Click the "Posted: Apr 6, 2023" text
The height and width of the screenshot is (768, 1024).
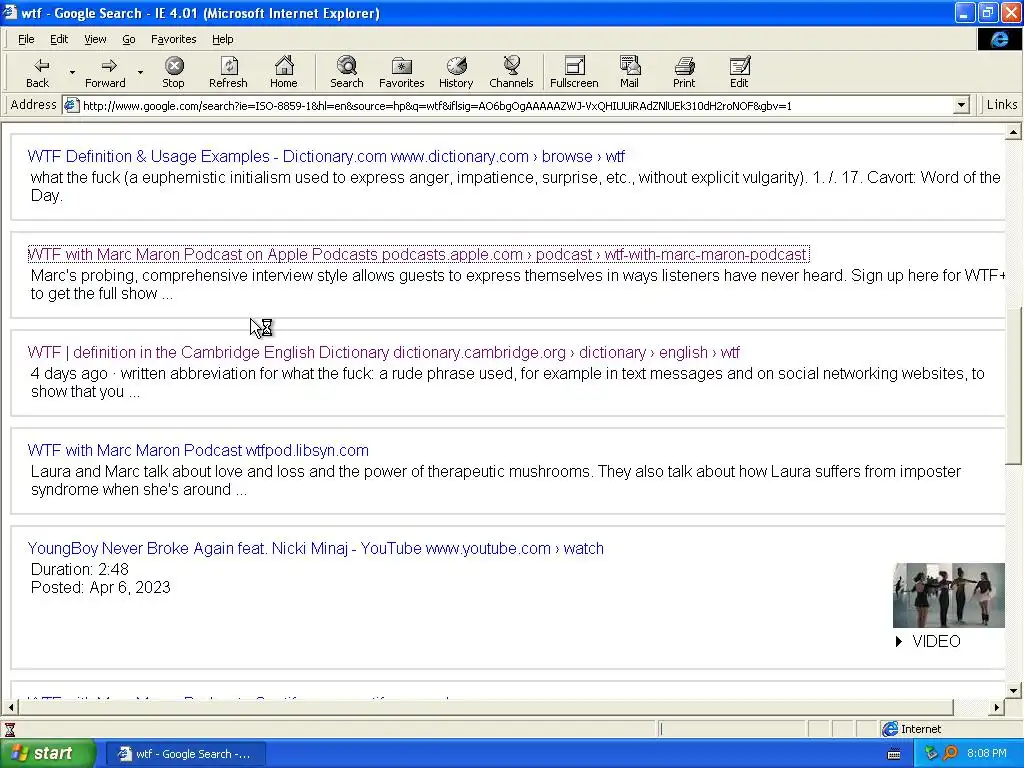101,588
